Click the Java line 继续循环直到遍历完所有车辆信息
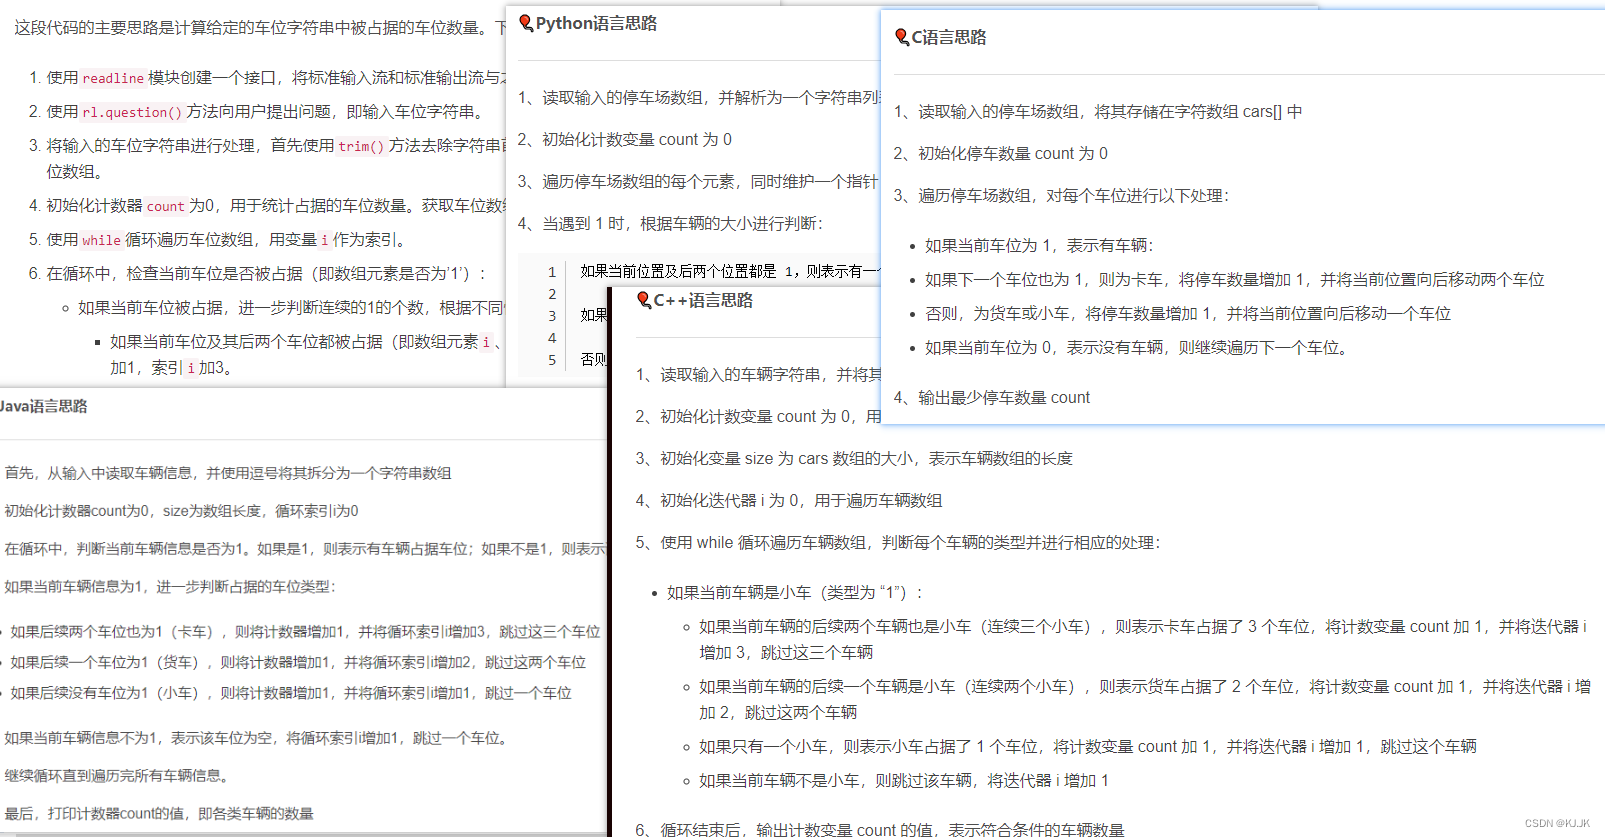 (x=120, y=776)
